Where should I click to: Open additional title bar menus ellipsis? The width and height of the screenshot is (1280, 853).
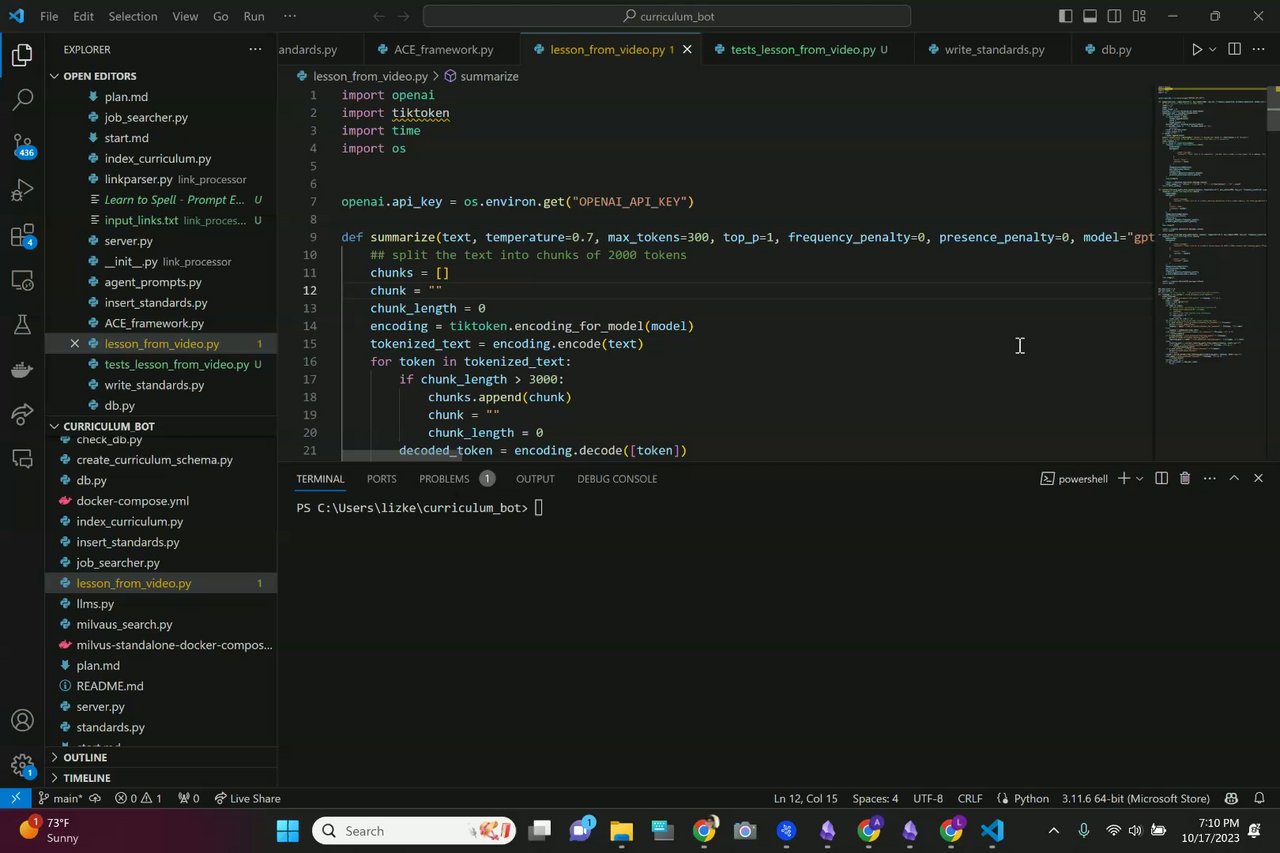click(x=290, y=16)
